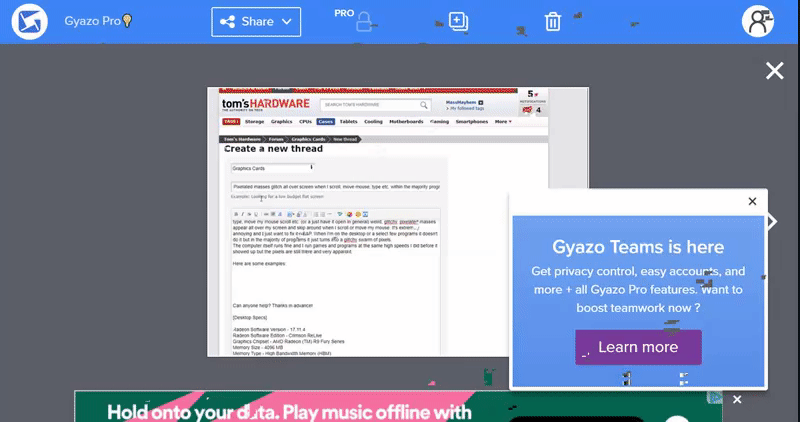Click the 'Create a new thread' text
This screenshot has height=422, width=800.
tap(273, 149)
